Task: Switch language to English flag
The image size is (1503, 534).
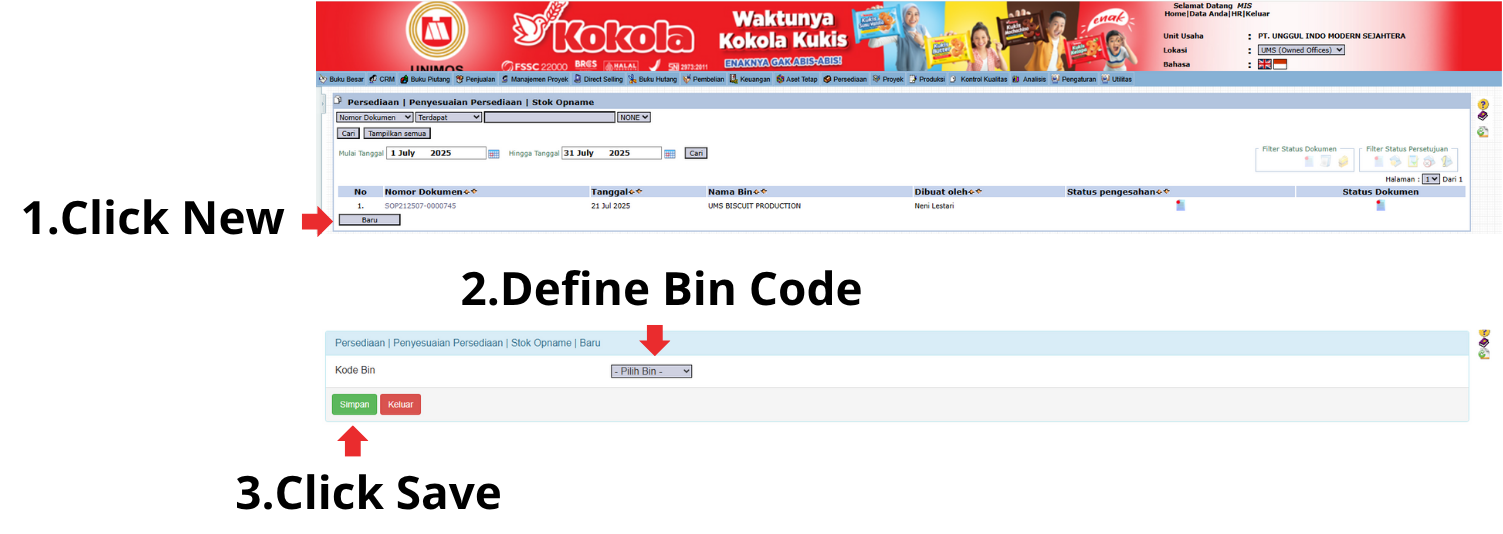Action: click(x=1264, y=64)
